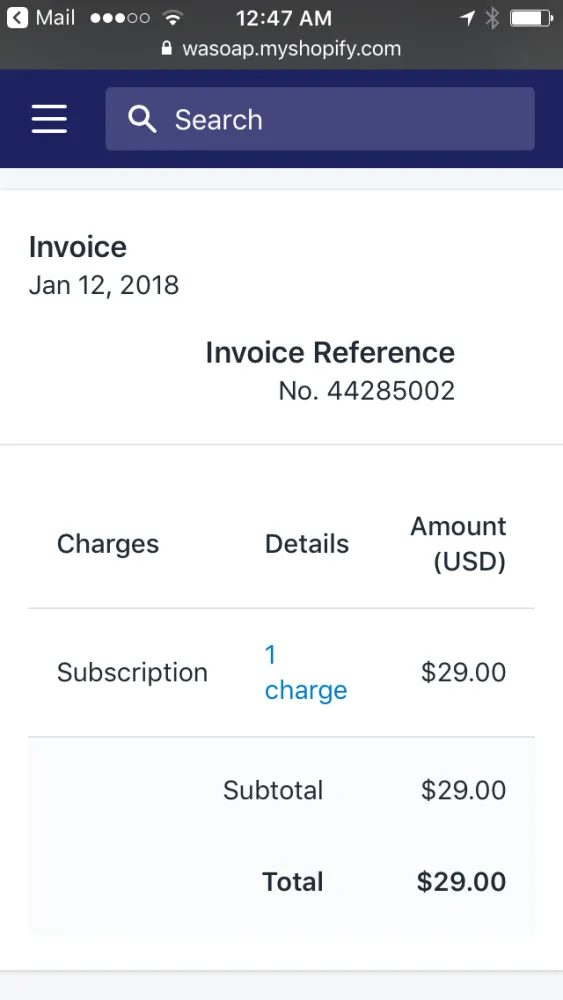Tap the padlock icon in address bar
The height and width of the screenshot is (1000, 563).
coord(166,48)
